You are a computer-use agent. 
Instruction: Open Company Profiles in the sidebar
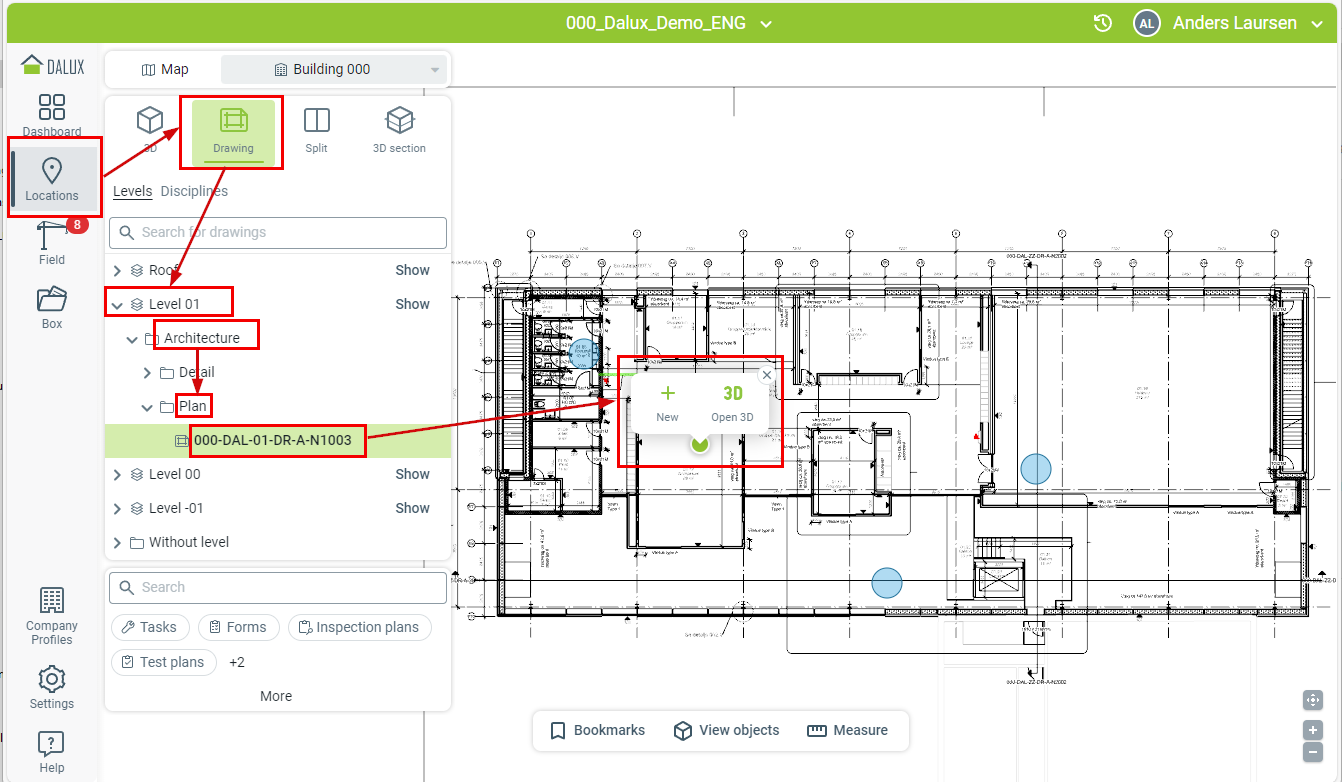(x=52, y=616)
